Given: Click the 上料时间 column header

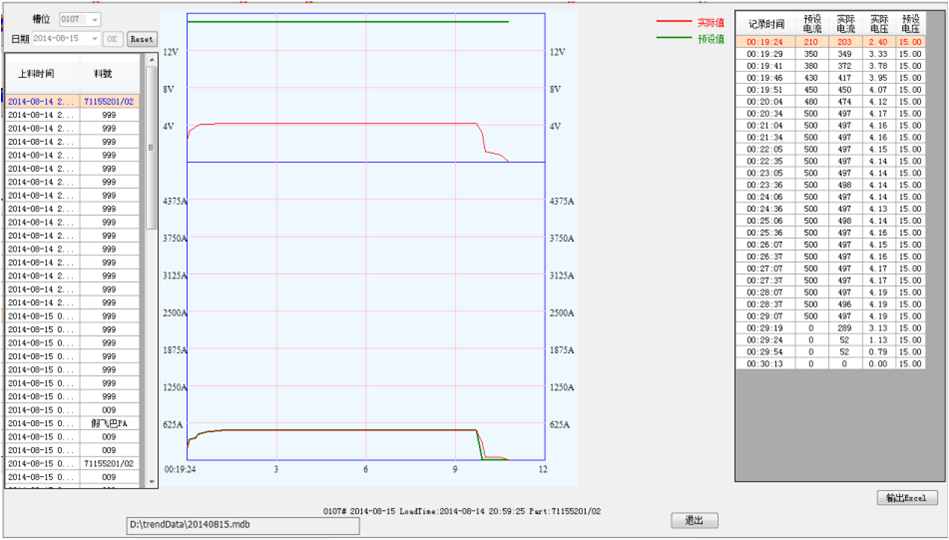Looking at the screenshot, I should (x=37, y=75).
